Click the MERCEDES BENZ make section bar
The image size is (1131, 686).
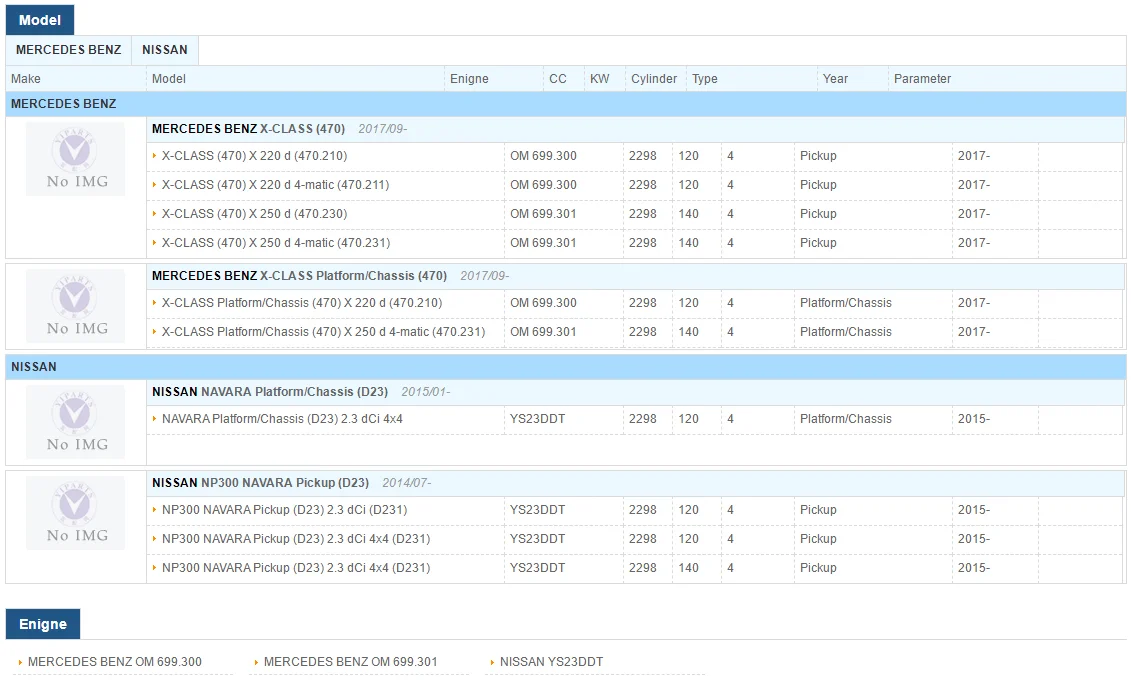click(566, 104)
